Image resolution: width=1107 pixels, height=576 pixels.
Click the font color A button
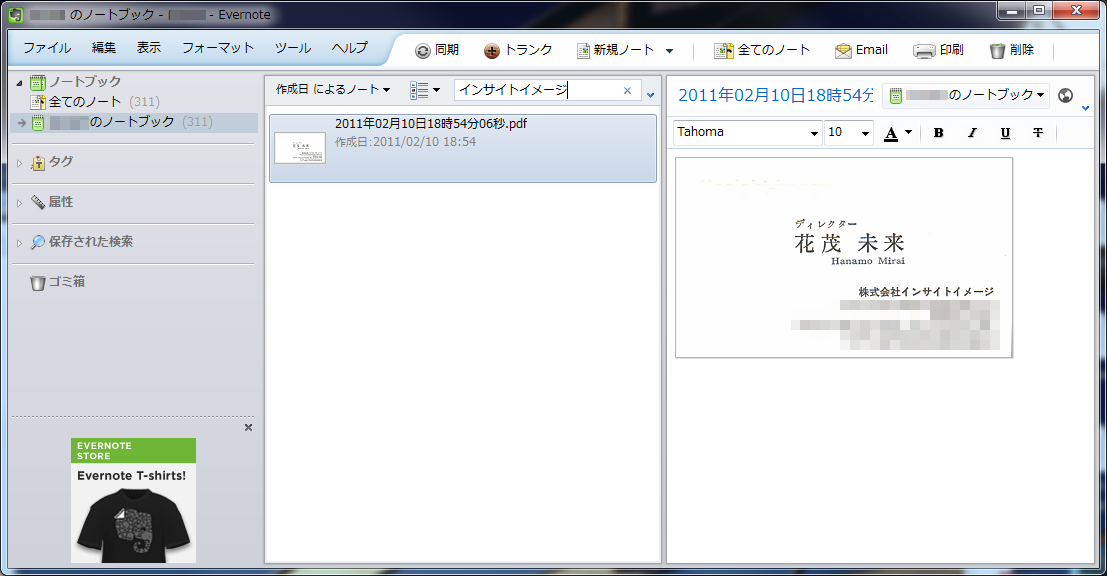pyautogui.click(x=891, y=133)
